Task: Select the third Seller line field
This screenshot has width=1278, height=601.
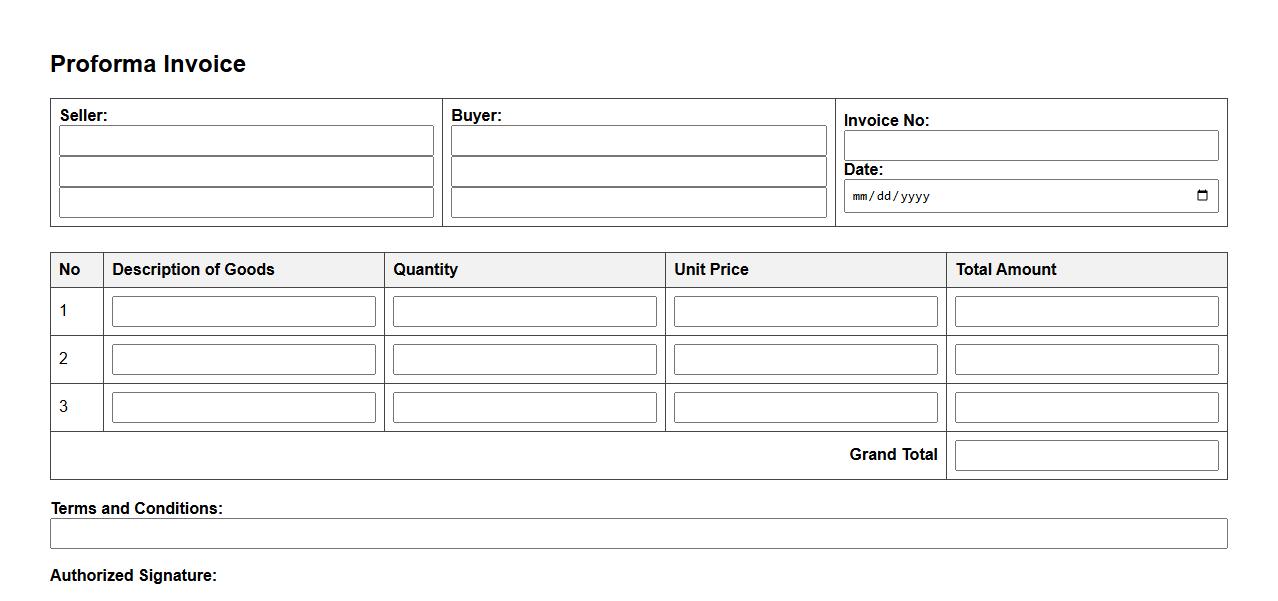Action: [x=246, y=202]
